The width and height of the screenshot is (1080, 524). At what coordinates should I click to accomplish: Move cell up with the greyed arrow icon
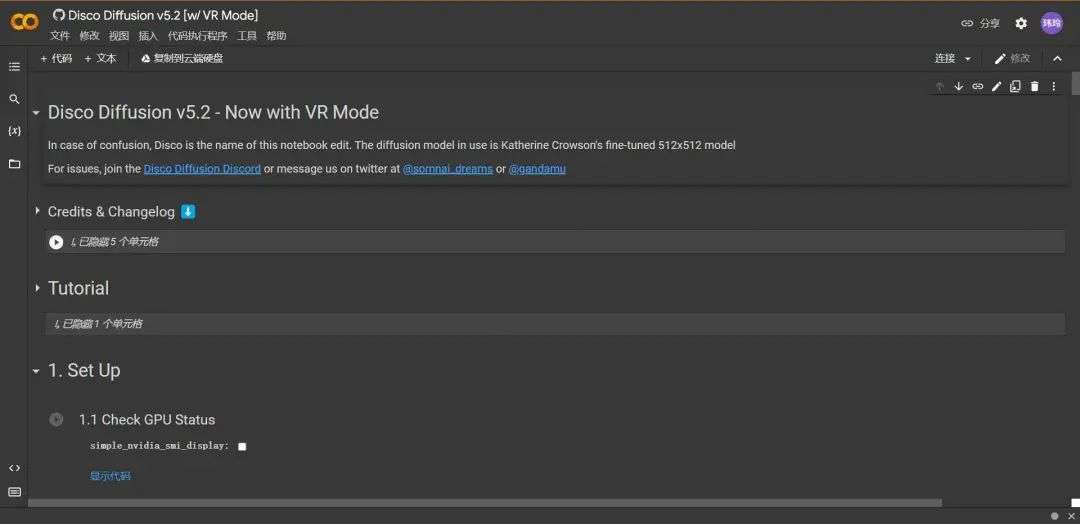click(x=939, y=86)
